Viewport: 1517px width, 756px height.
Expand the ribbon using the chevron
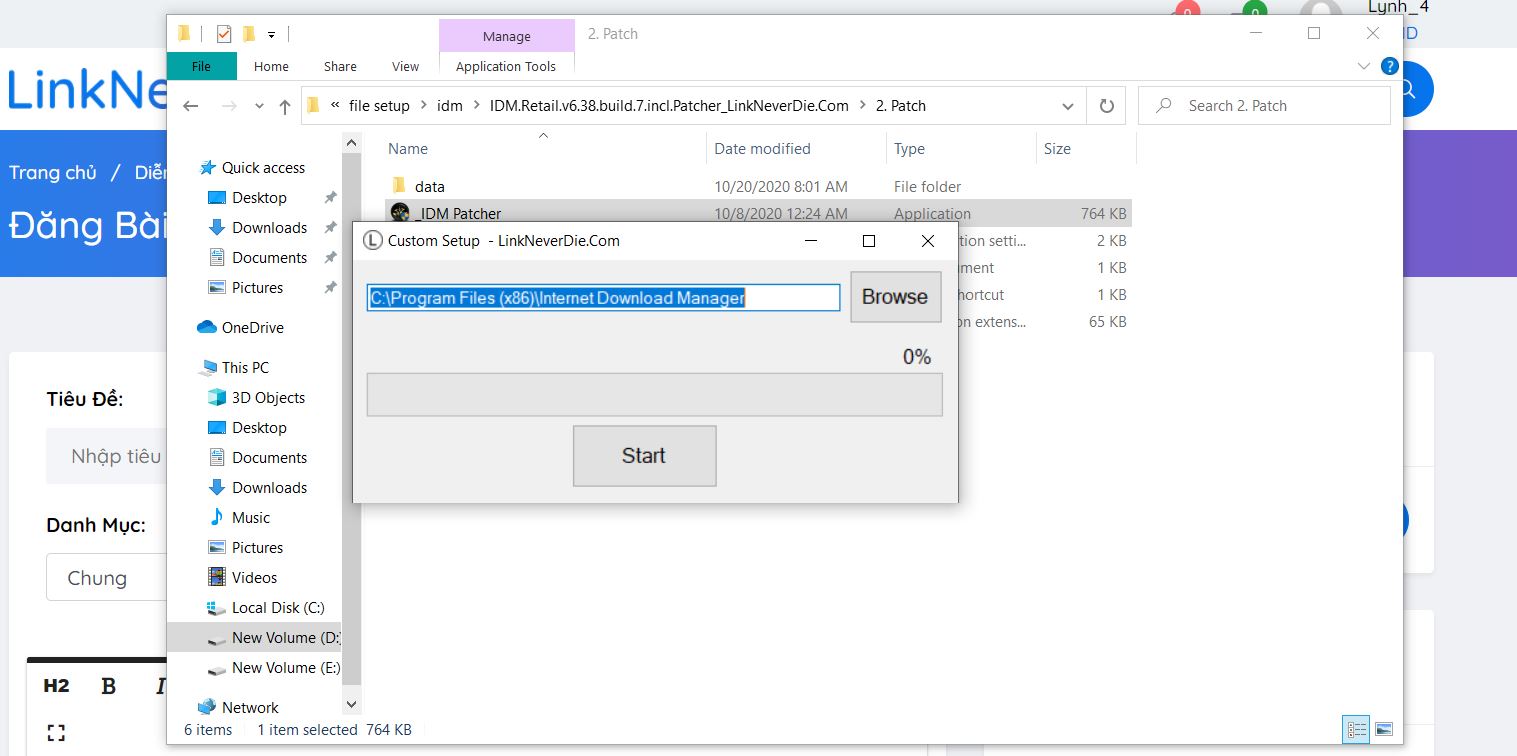[x=1364, y=66]
